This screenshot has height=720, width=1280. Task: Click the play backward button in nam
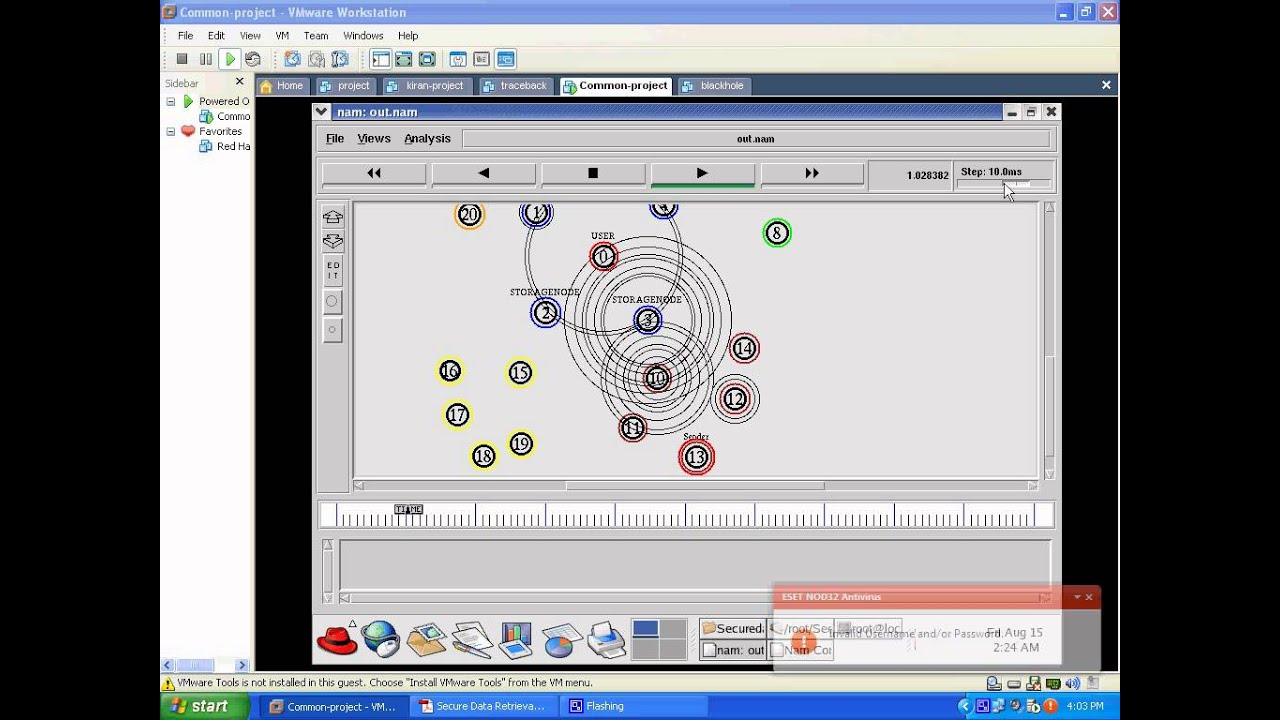click(484, 174)
